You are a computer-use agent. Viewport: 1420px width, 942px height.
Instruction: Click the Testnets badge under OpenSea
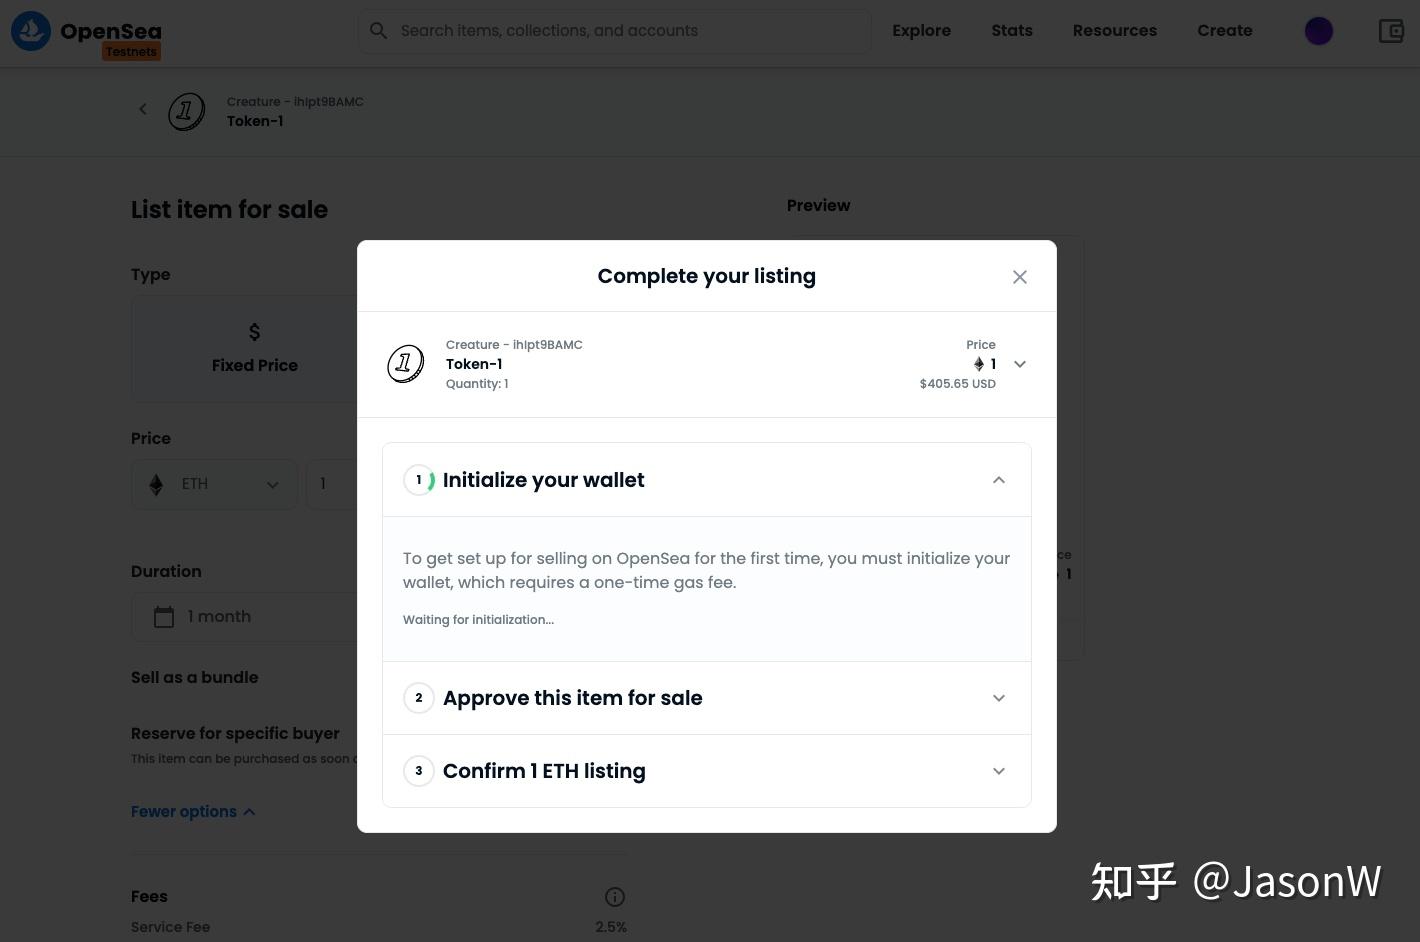pos(131,52)
